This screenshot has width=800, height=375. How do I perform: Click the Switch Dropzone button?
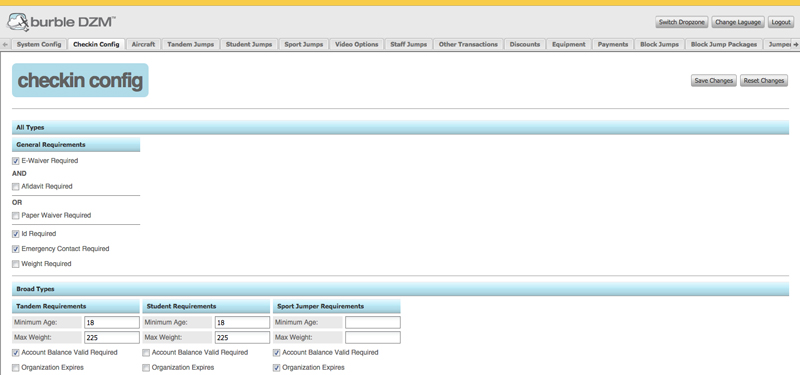tap(682, 22)
